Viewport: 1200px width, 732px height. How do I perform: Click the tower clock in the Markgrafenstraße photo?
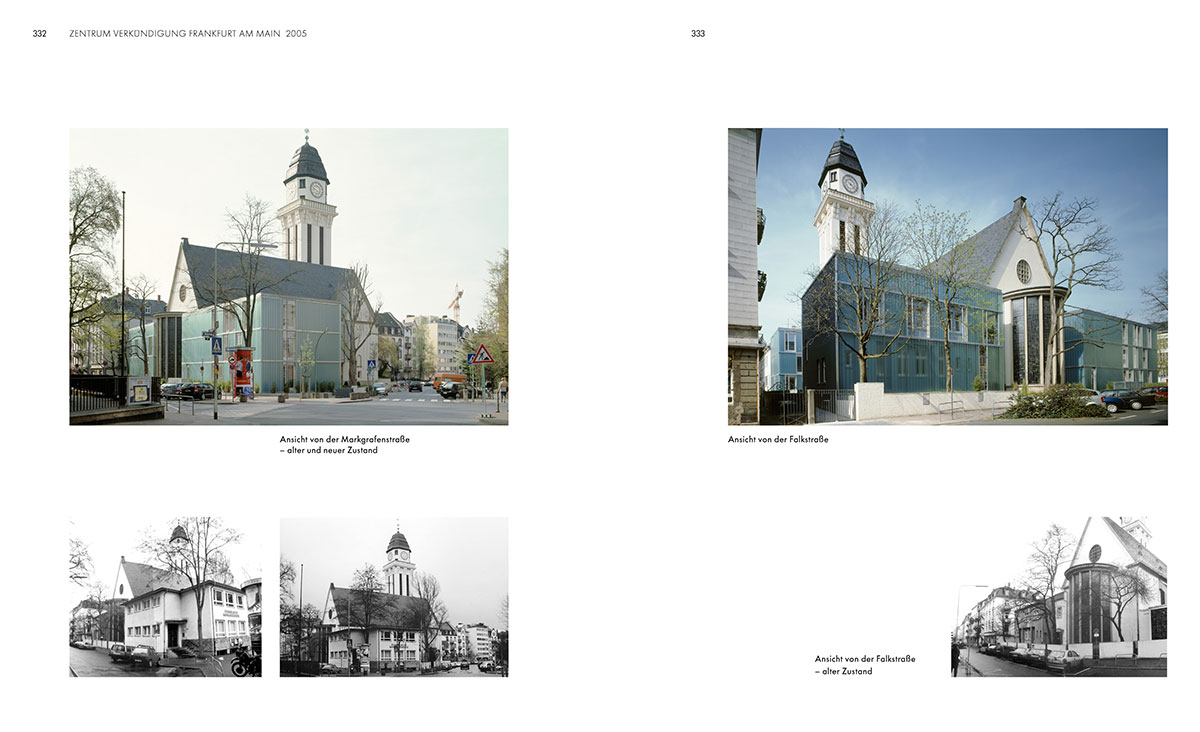pos(316,189)
